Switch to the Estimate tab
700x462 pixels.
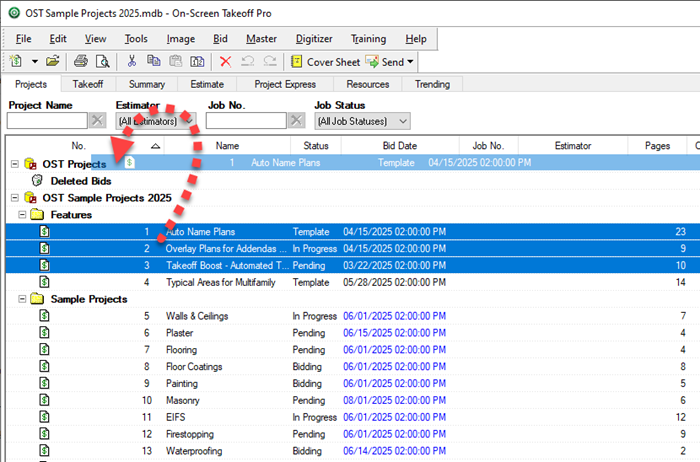point(207,84)
